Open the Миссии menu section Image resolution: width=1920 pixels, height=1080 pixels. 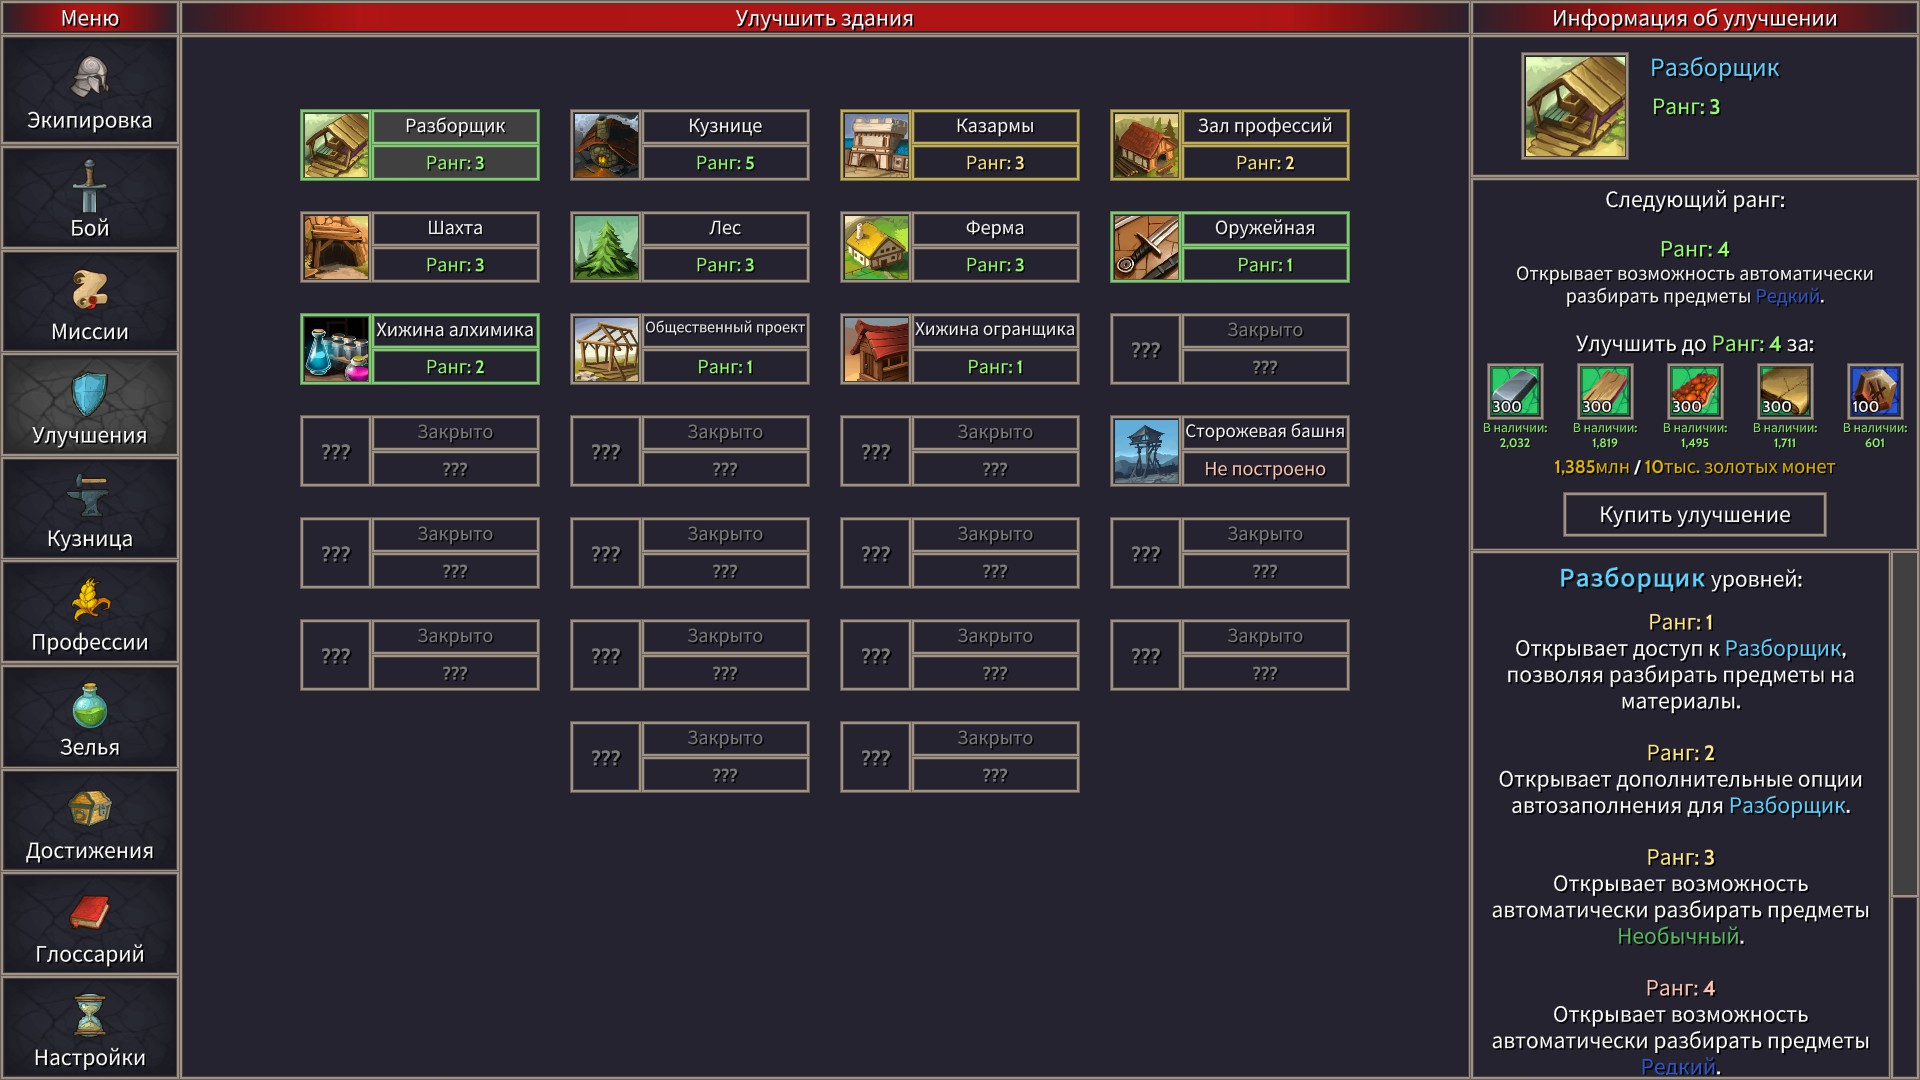click(x=90, y=301)
